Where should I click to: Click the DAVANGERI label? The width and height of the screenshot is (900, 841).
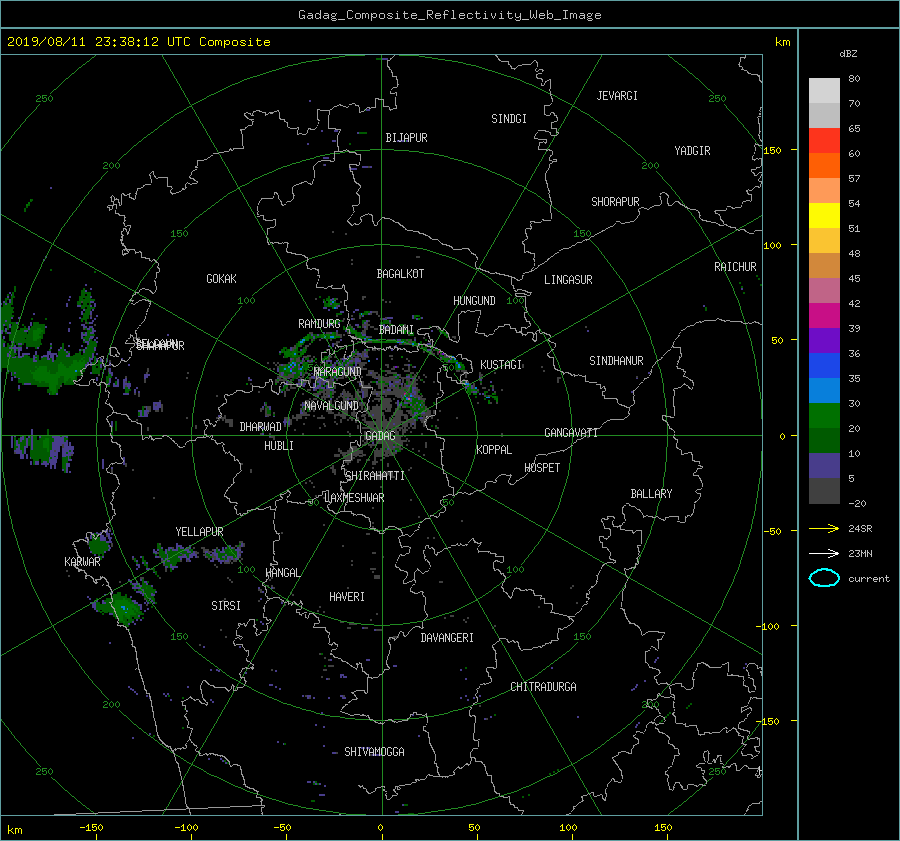point(447,638)
